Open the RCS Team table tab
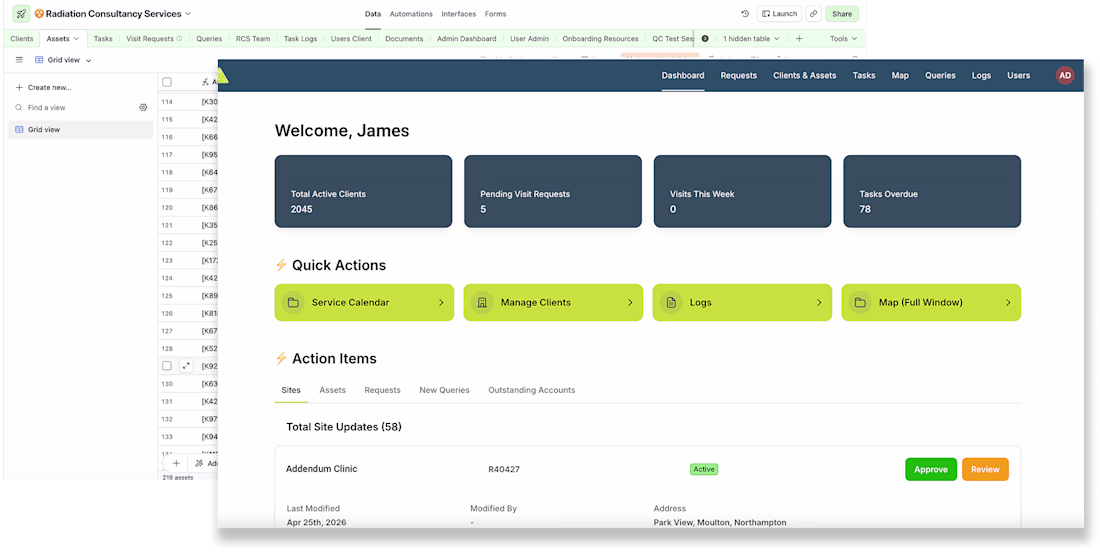1100x552 pixels. [x=253, y=39]
